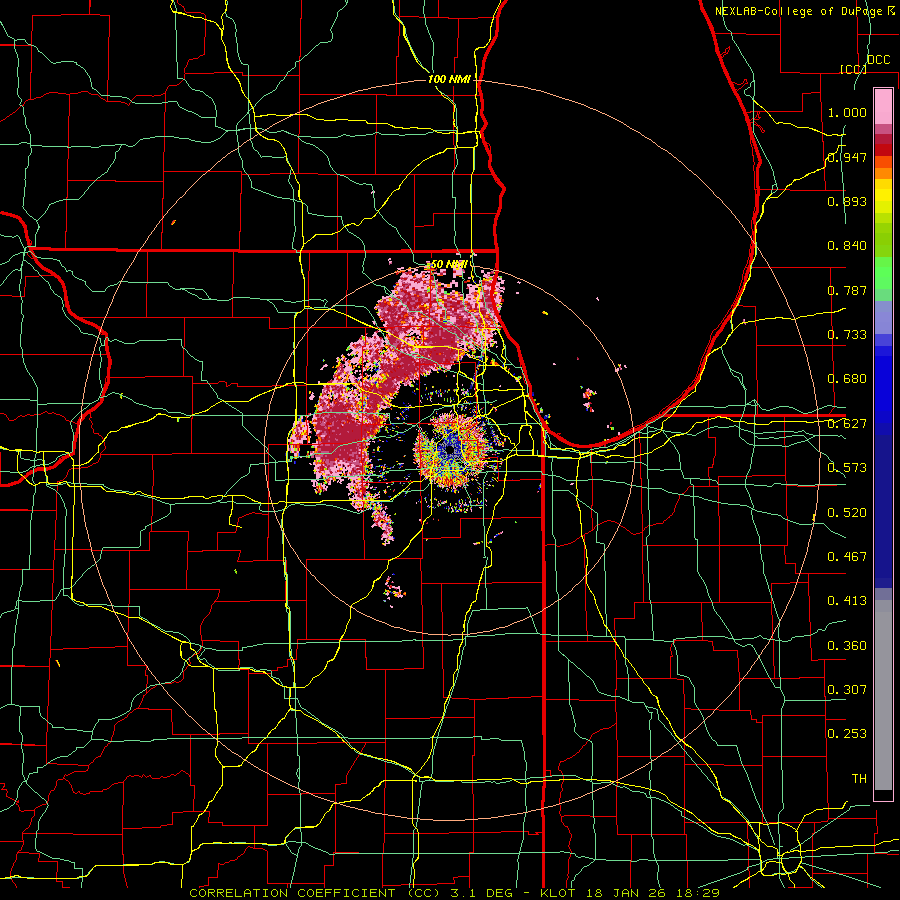Select the 0.627 color scale value
This screenshot has width=900, height=900.
coord(847,424)
